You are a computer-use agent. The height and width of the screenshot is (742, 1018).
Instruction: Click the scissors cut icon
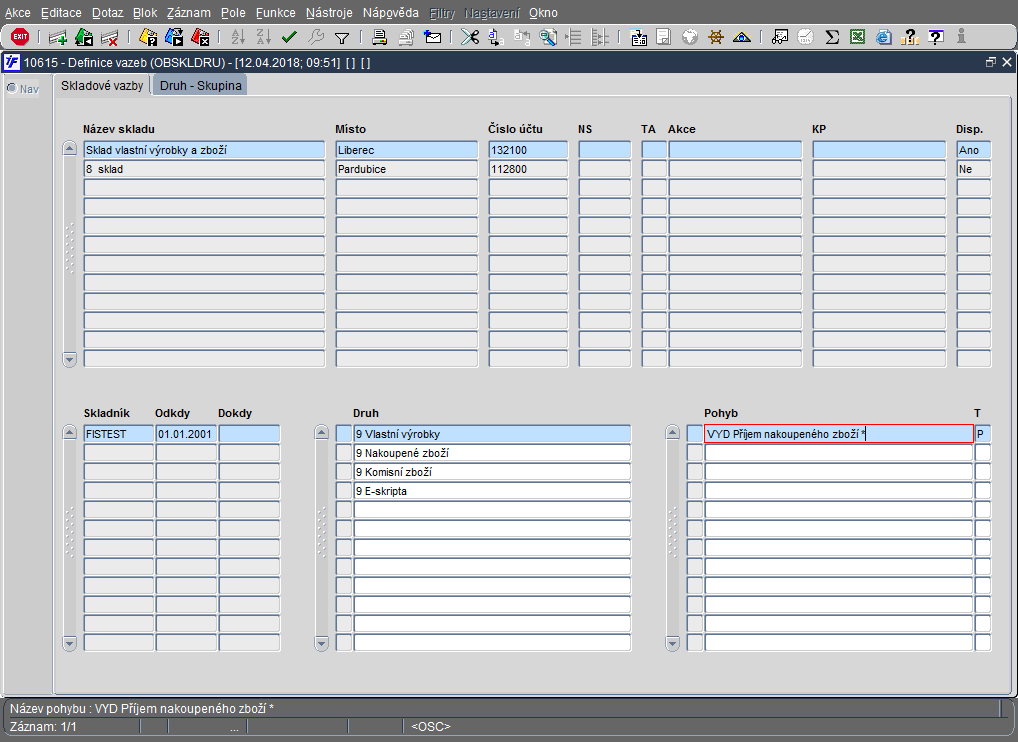(469, 37)
